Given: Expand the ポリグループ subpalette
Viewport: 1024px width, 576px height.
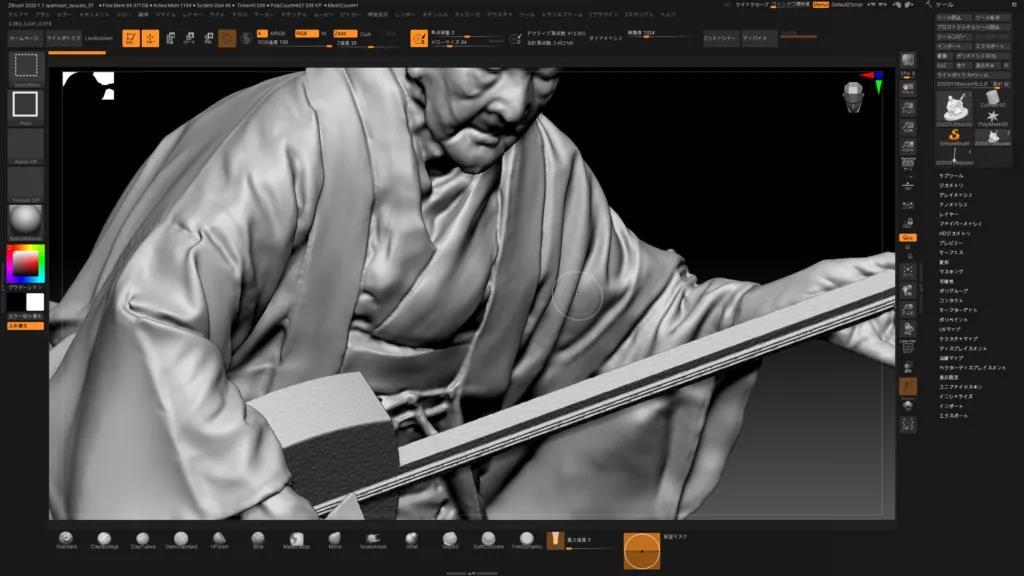Looking at the screenshot, I should pyautogui.click(x=953, y=291).
